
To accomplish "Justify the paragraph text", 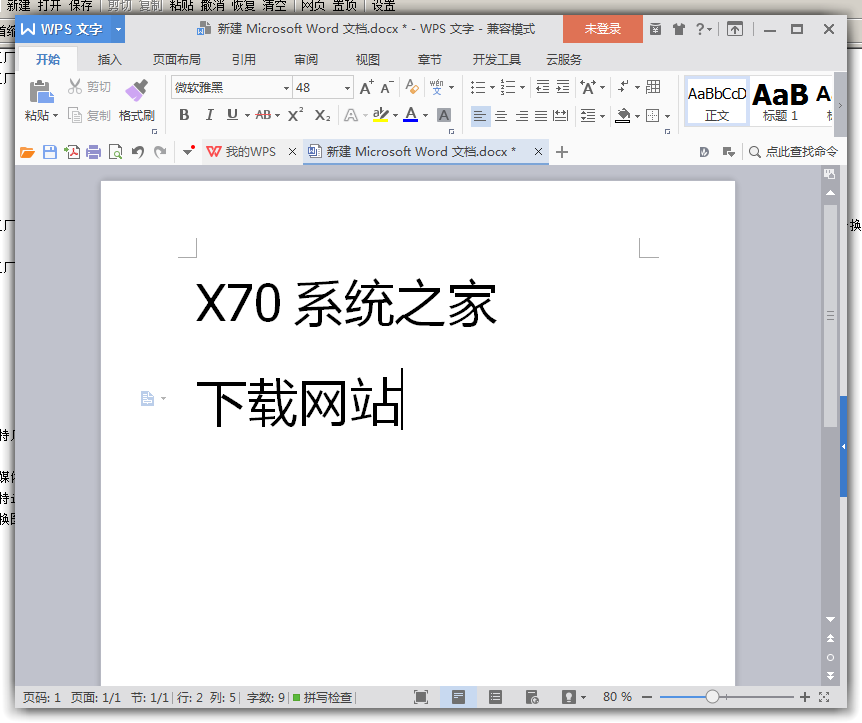I will point(541,116).
